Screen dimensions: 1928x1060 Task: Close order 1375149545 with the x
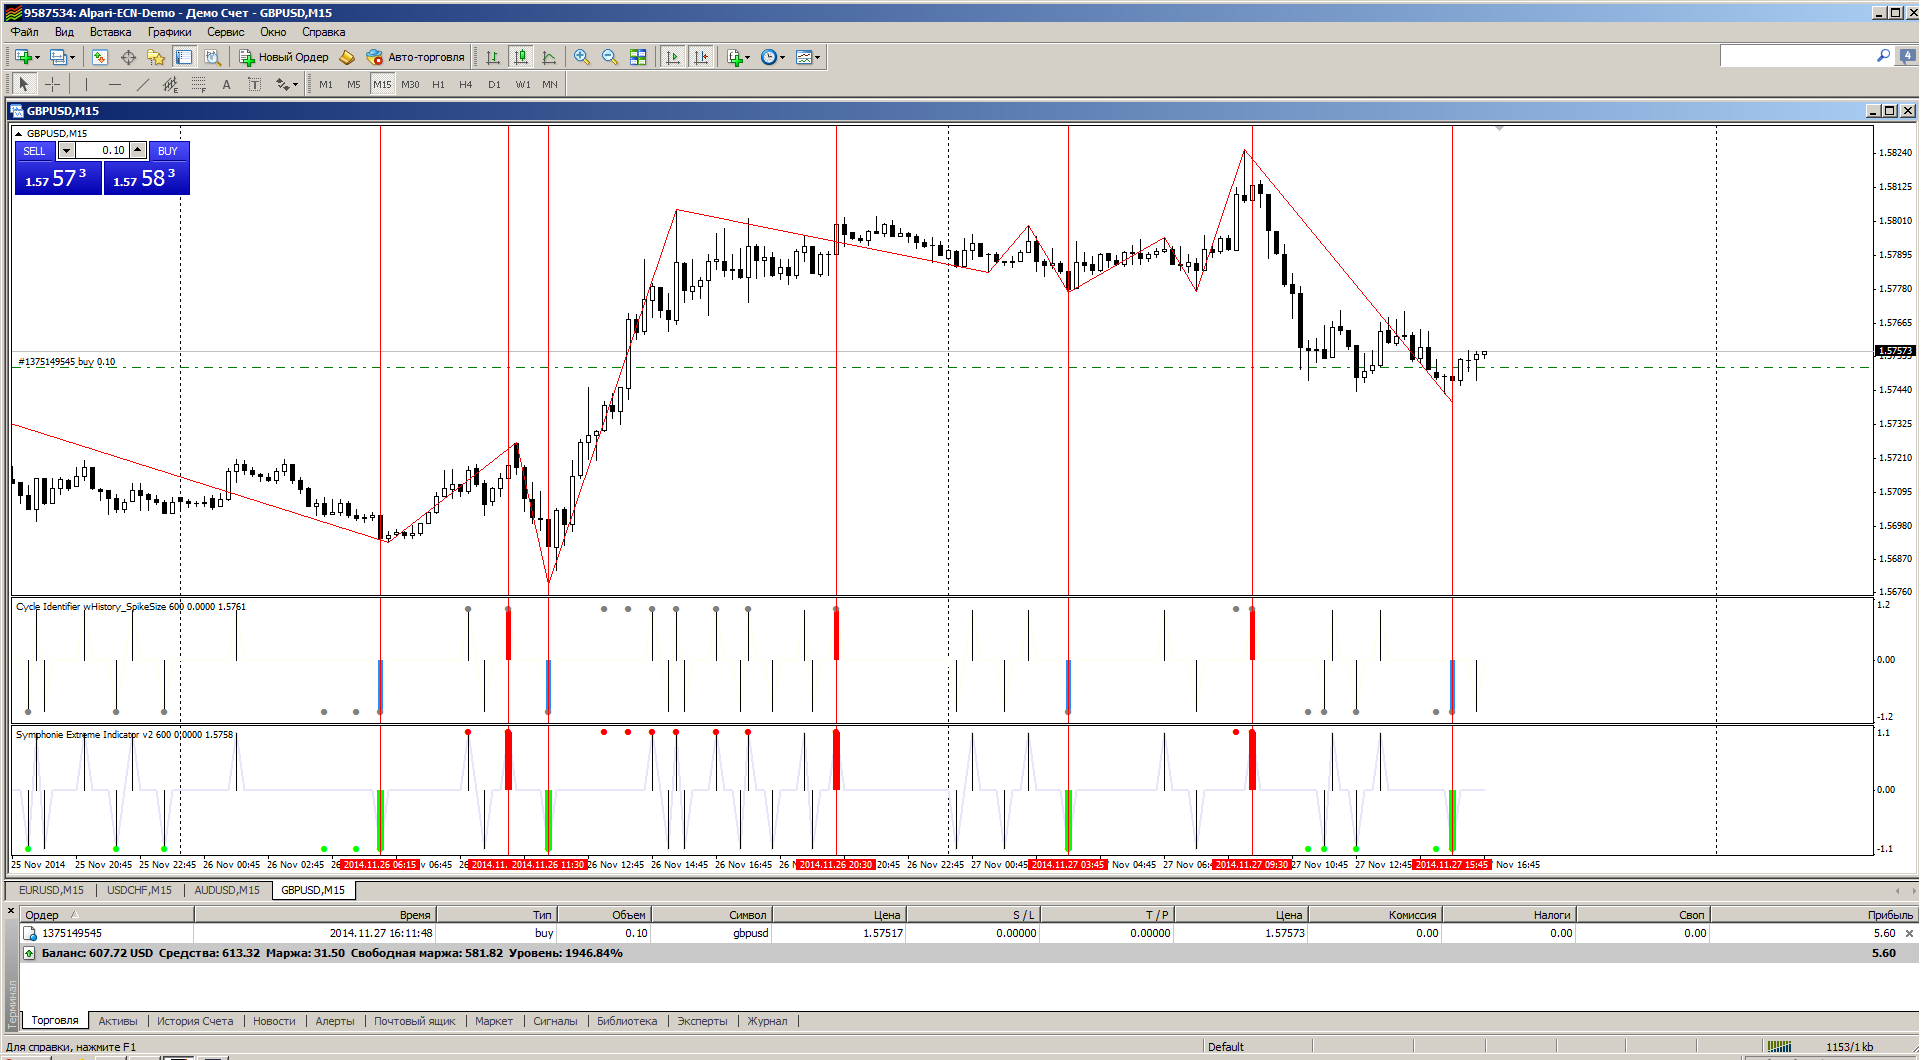(x=1909, y=934)
